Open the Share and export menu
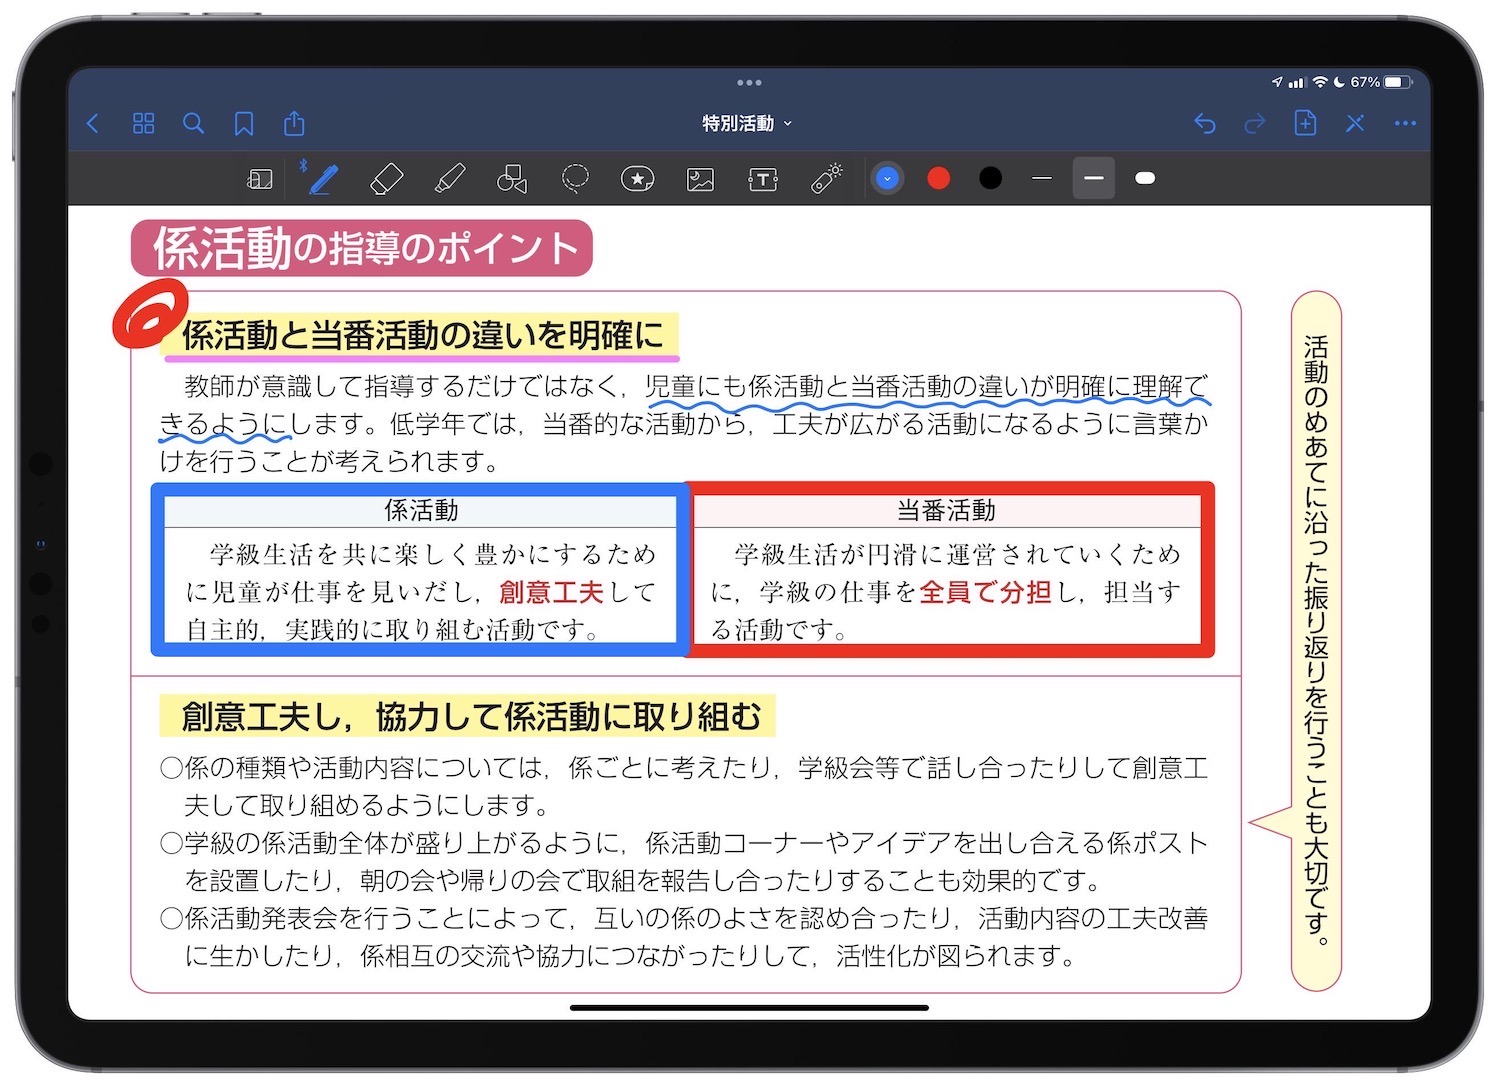1500x1088 pixels. pyautogui.click(x=293, y=123)
